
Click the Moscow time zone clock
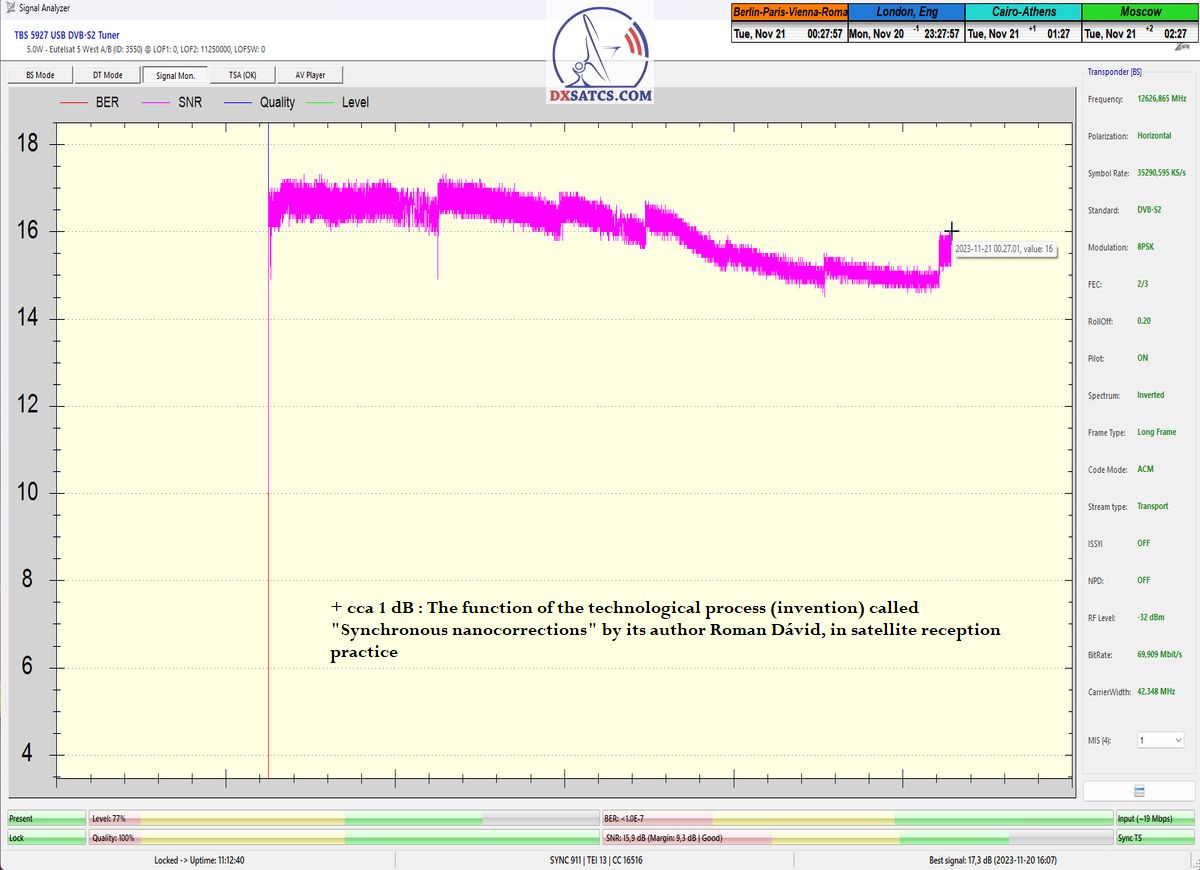(1140, 23)
